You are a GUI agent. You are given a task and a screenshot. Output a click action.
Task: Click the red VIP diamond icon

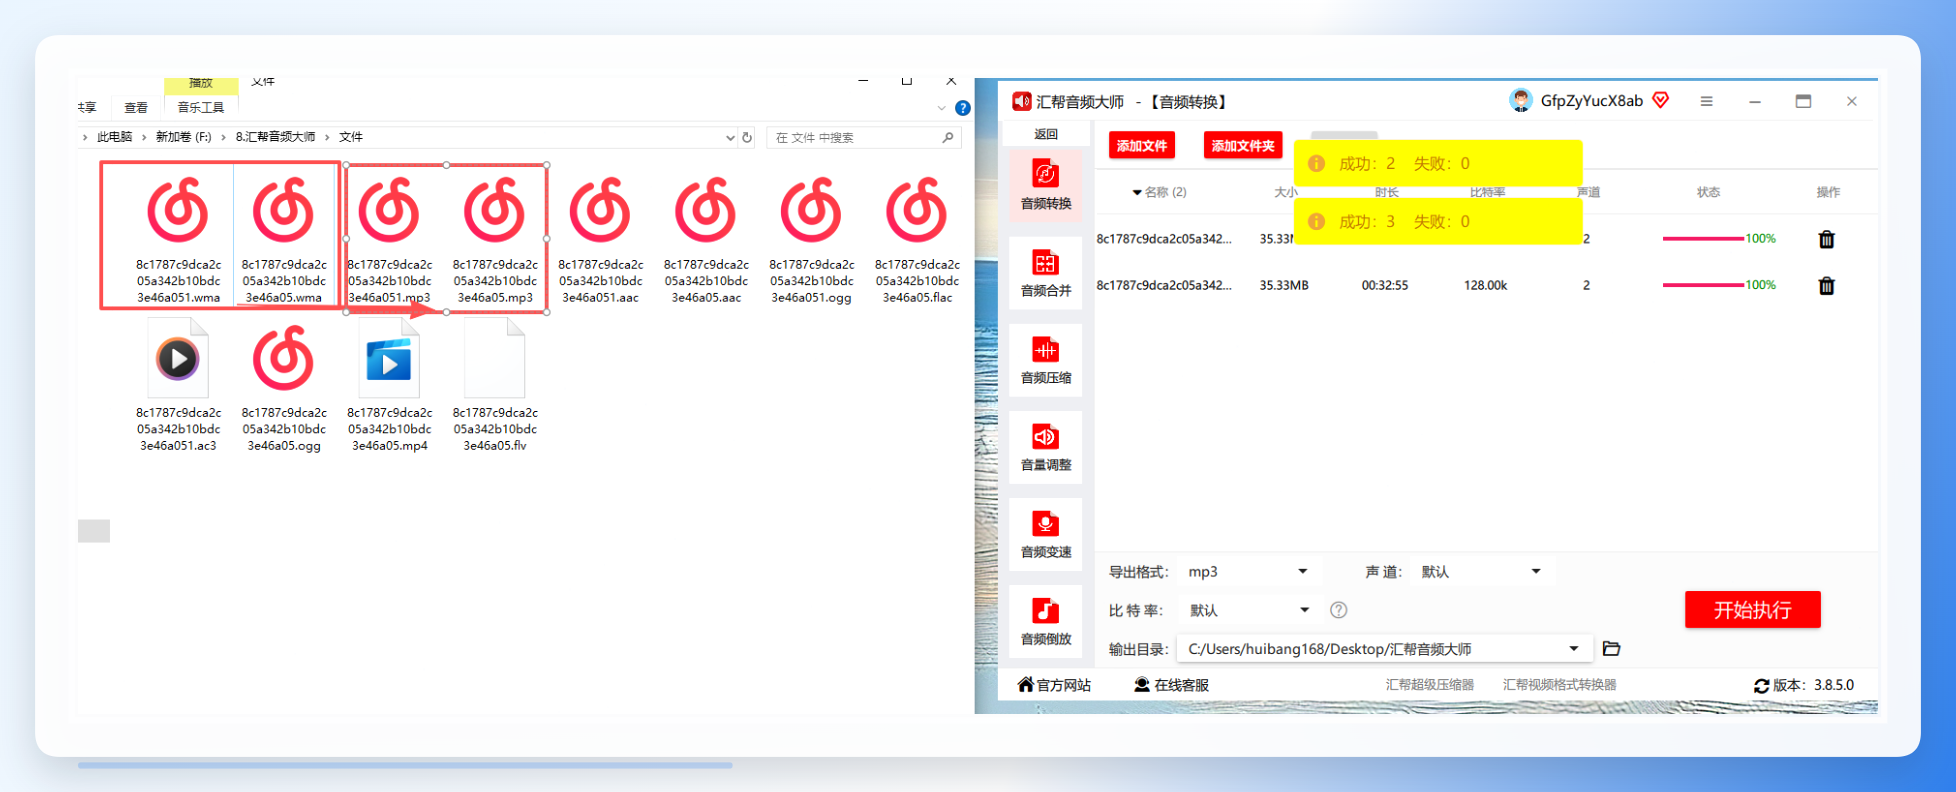[x=1661, y=100]
